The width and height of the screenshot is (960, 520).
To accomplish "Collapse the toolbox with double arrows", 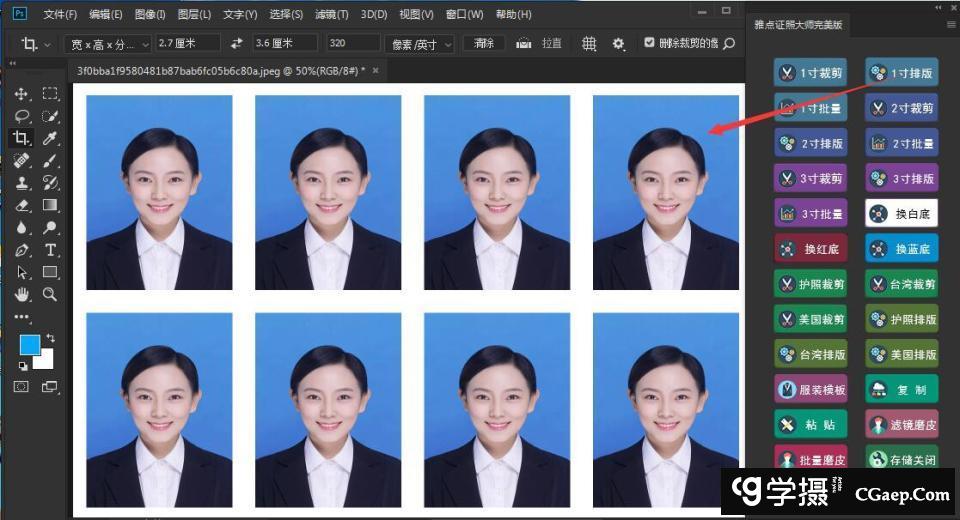I will 12,63.
